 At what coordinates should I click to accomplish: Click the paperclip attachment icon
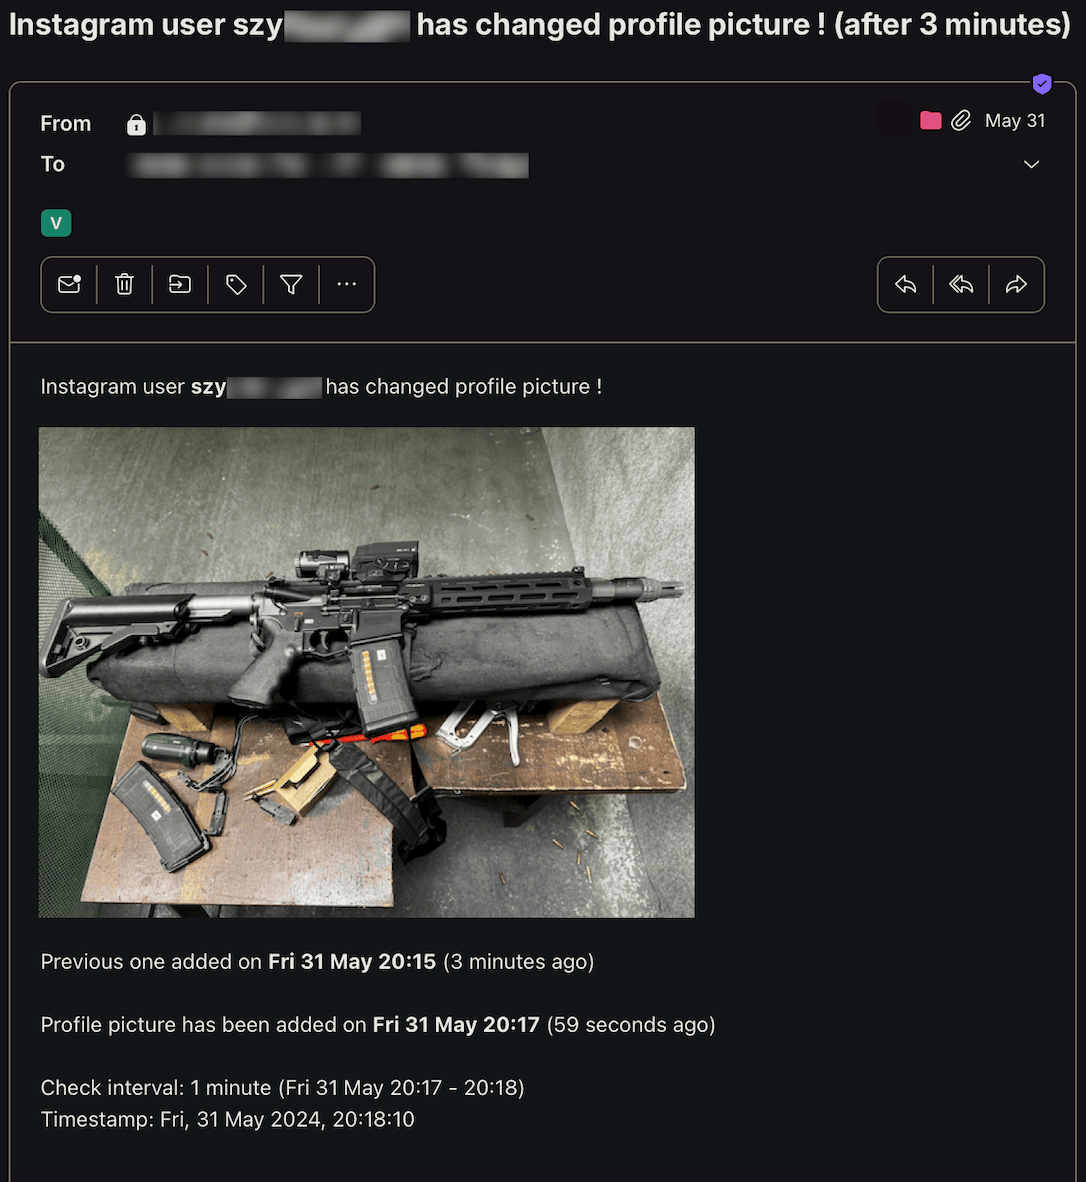961,121
